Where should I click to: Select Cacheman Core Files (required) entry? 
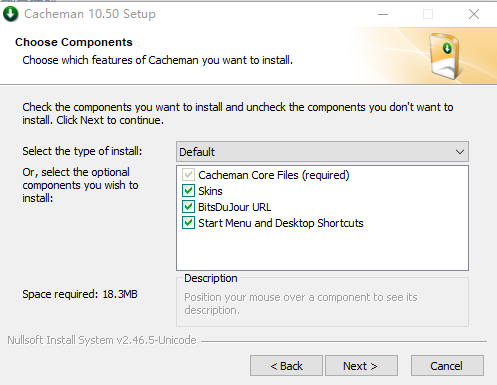tap(274, 175)
